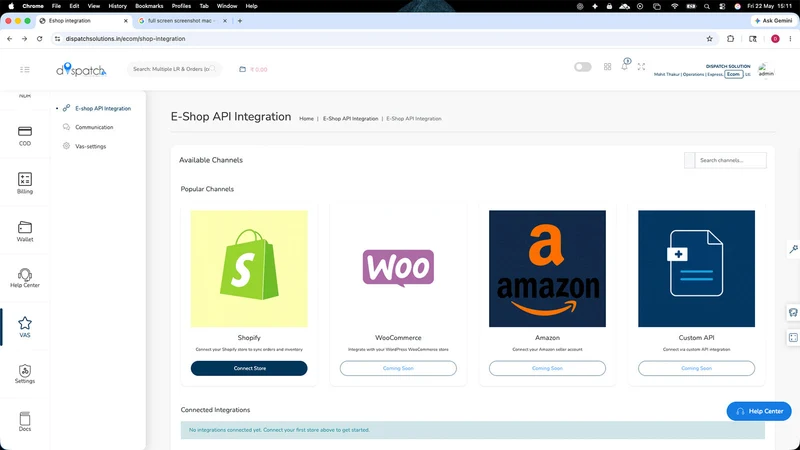Image resolution: width=800 pixels, height=450 pixels.
Task: Open the Communication submenu item
Action: click(x=94, y=127)
